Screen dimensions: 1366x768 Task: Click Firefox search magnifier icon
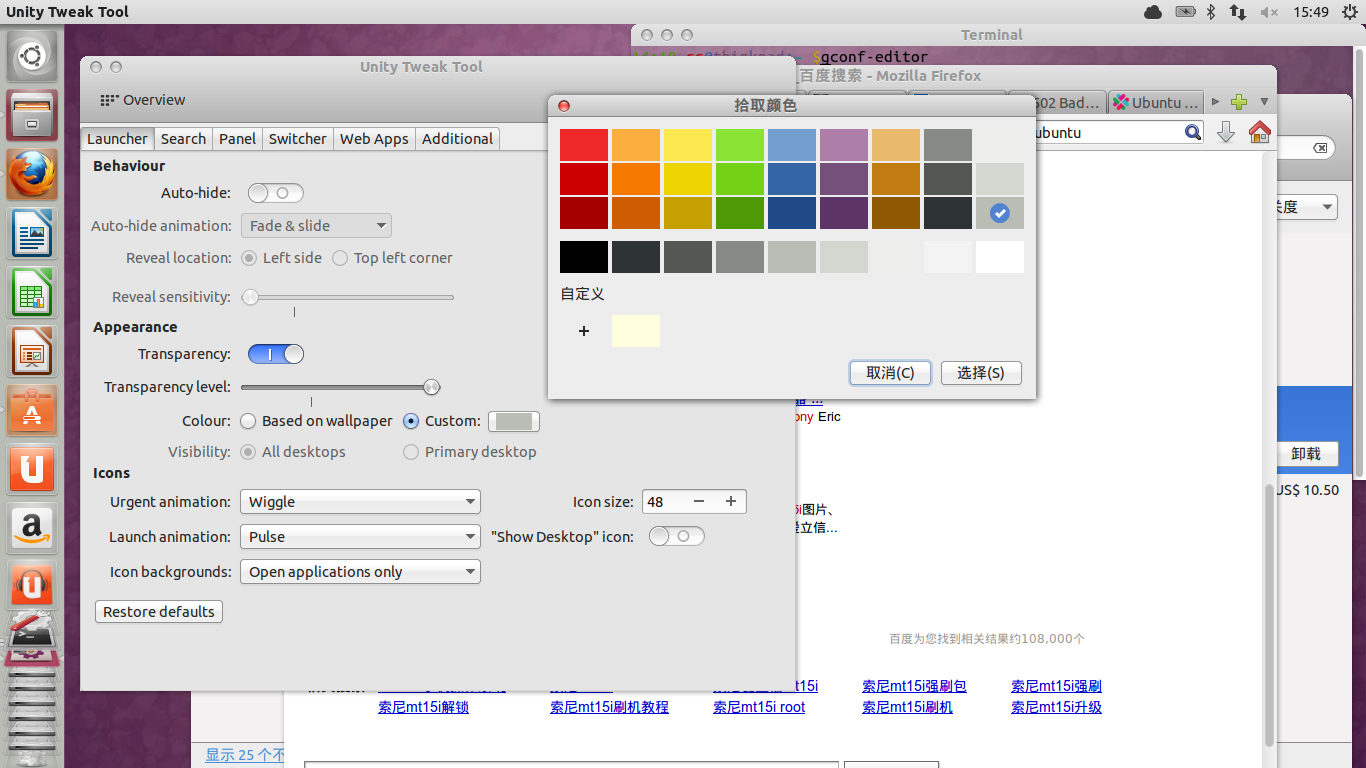1192,132
